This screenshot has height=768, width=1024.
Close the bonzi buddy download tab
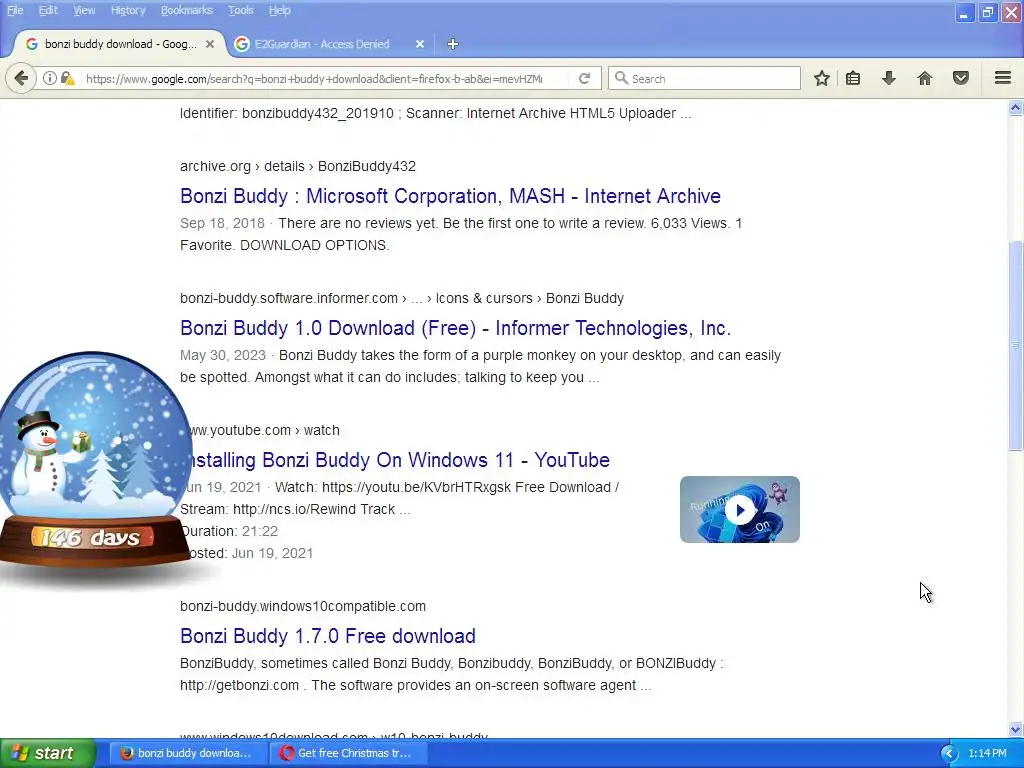point(210,44)
